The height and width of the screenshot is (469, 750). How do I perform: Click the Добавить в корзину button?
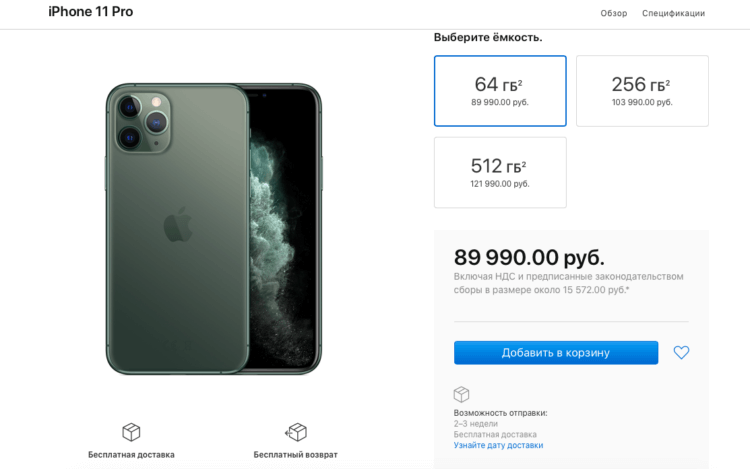tap(556, 353)
